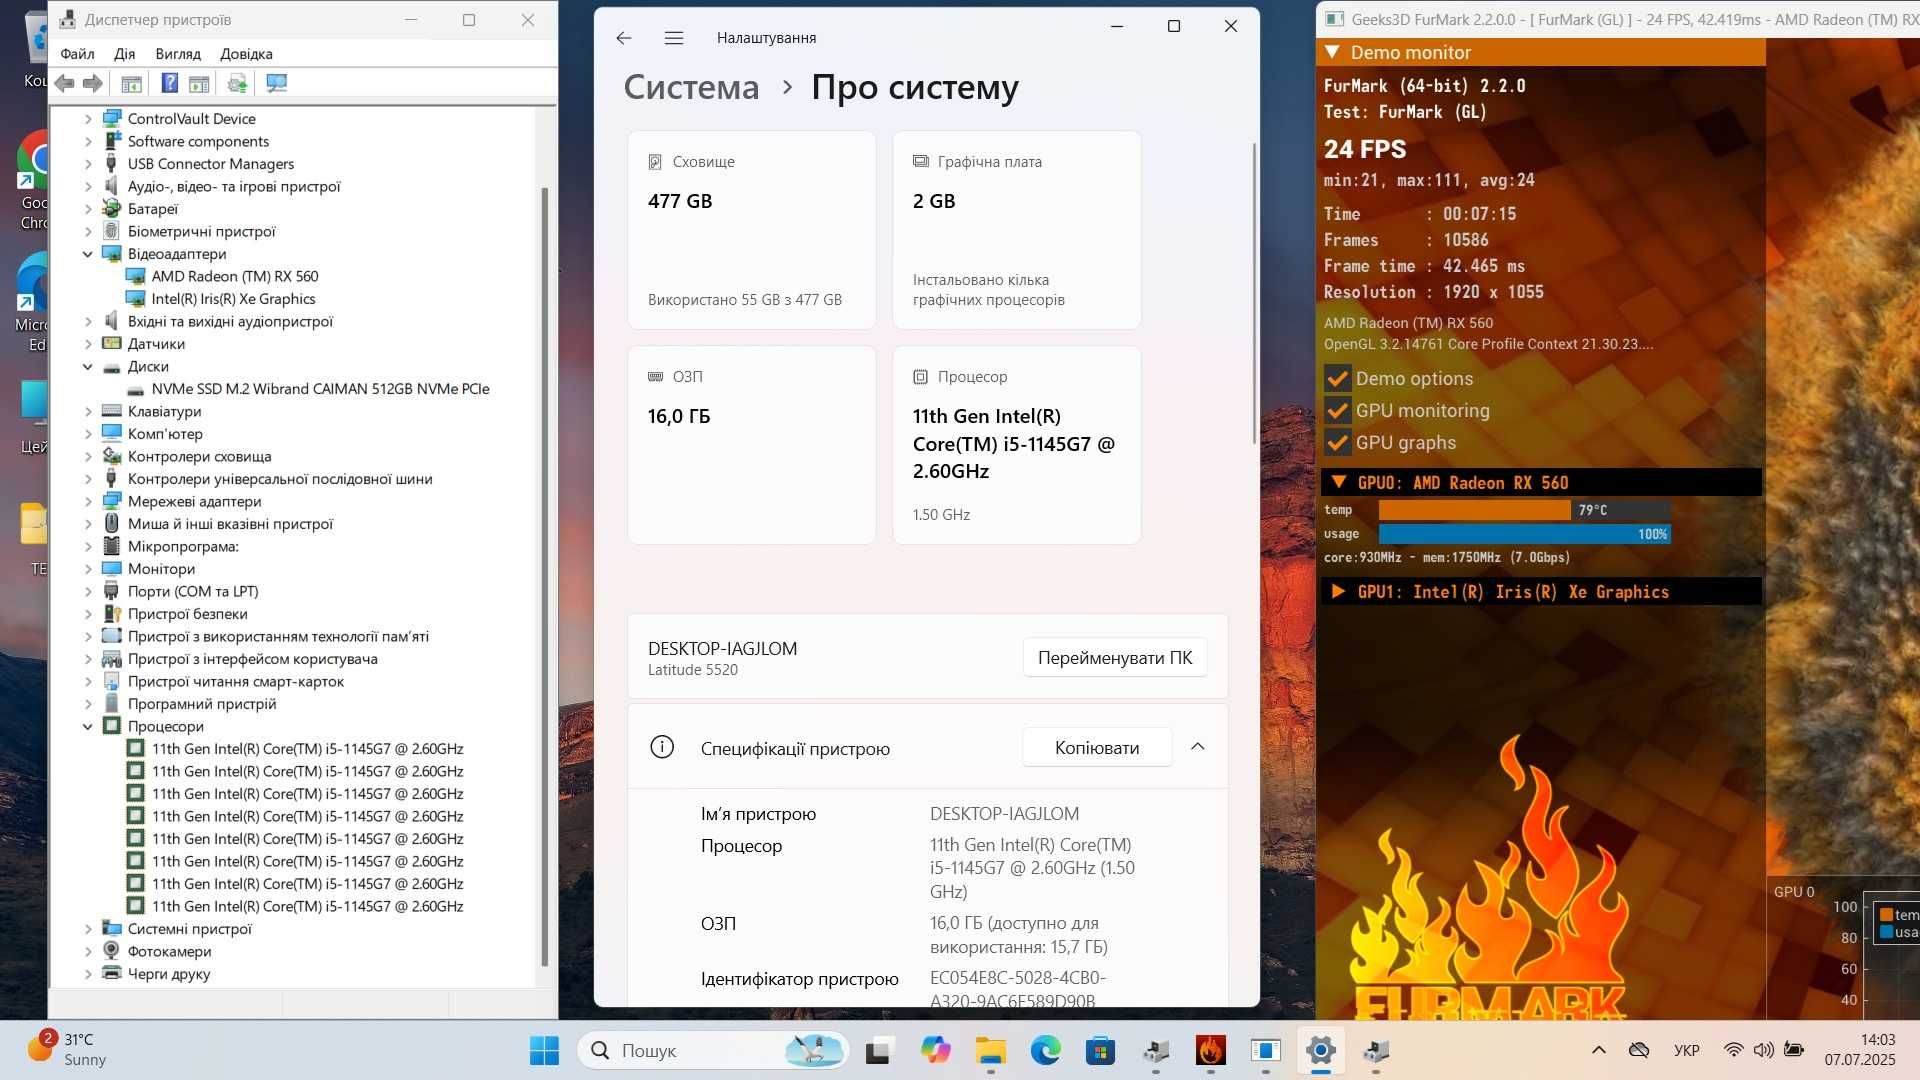The width and height of the screenshot is (1920, 1080).
Task: Open the hamburger navigation menu in Settings
Action: [x=674, y=38]
